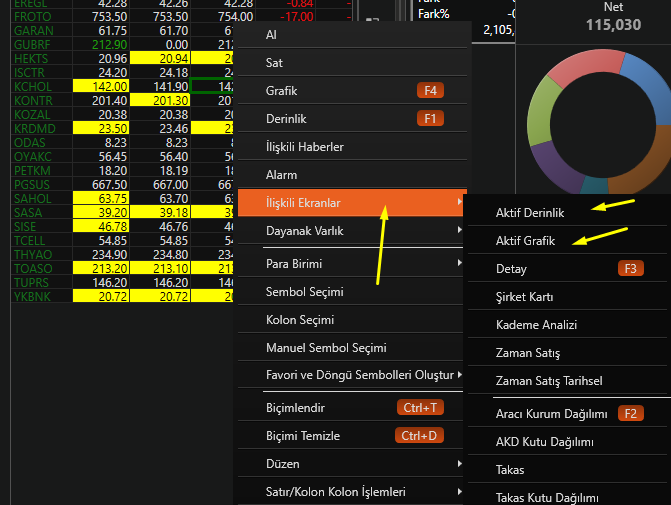Choose İlişkili Haberler in context menu
Image resolution: width=671 pixels, height=505 pixels.
click(304, 147)
